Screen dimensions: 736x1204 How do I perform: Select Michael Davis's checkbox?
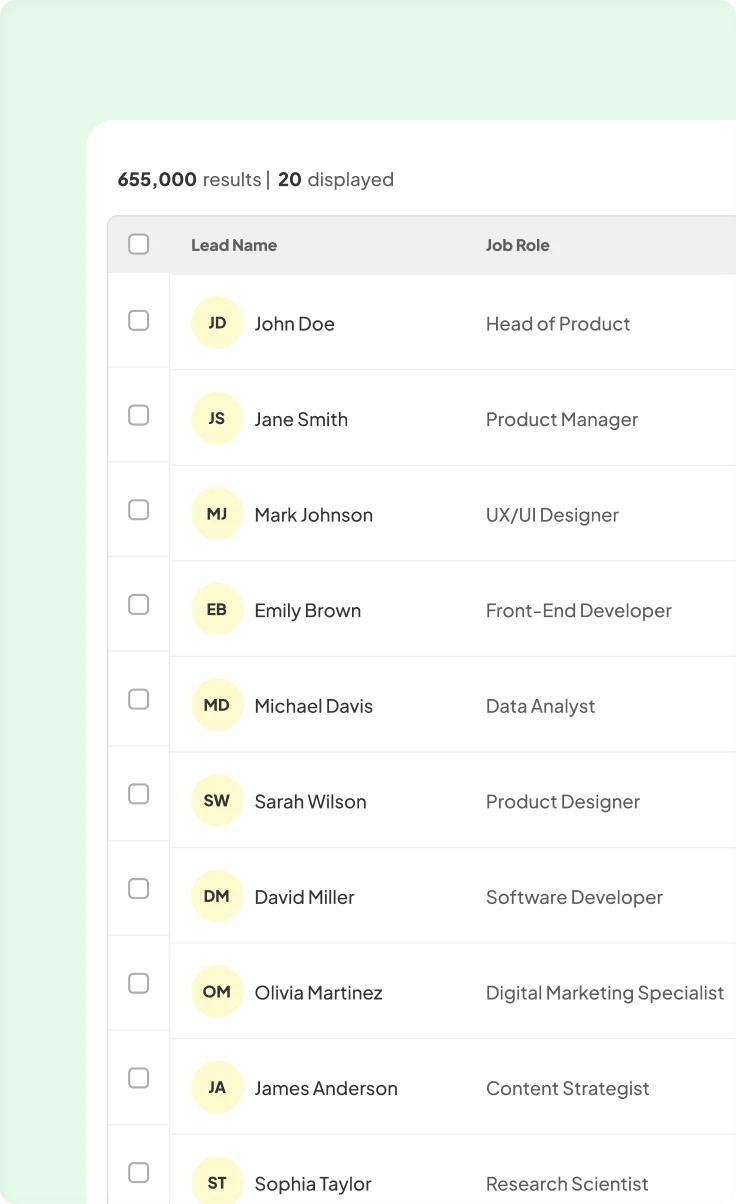tap(139, 699)
